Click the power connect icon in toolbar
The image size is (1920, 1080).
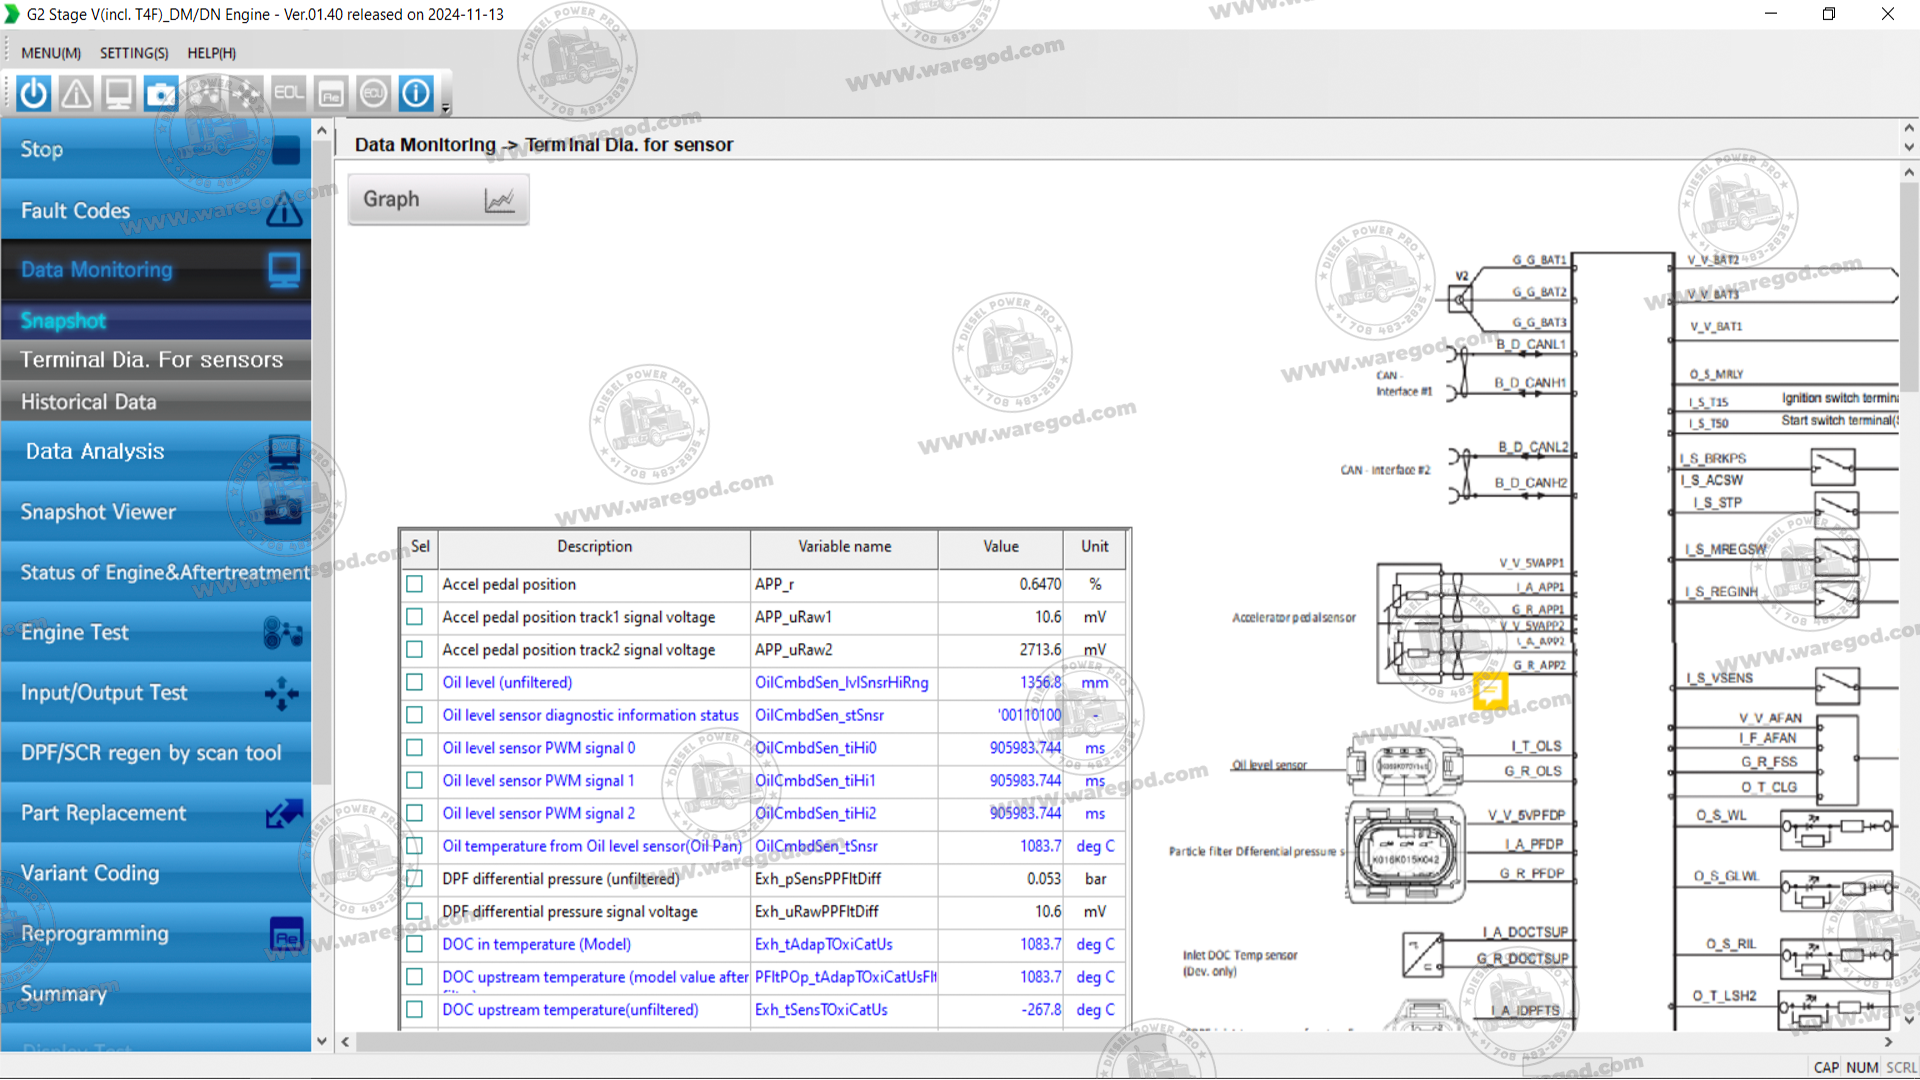pos(34,94)
